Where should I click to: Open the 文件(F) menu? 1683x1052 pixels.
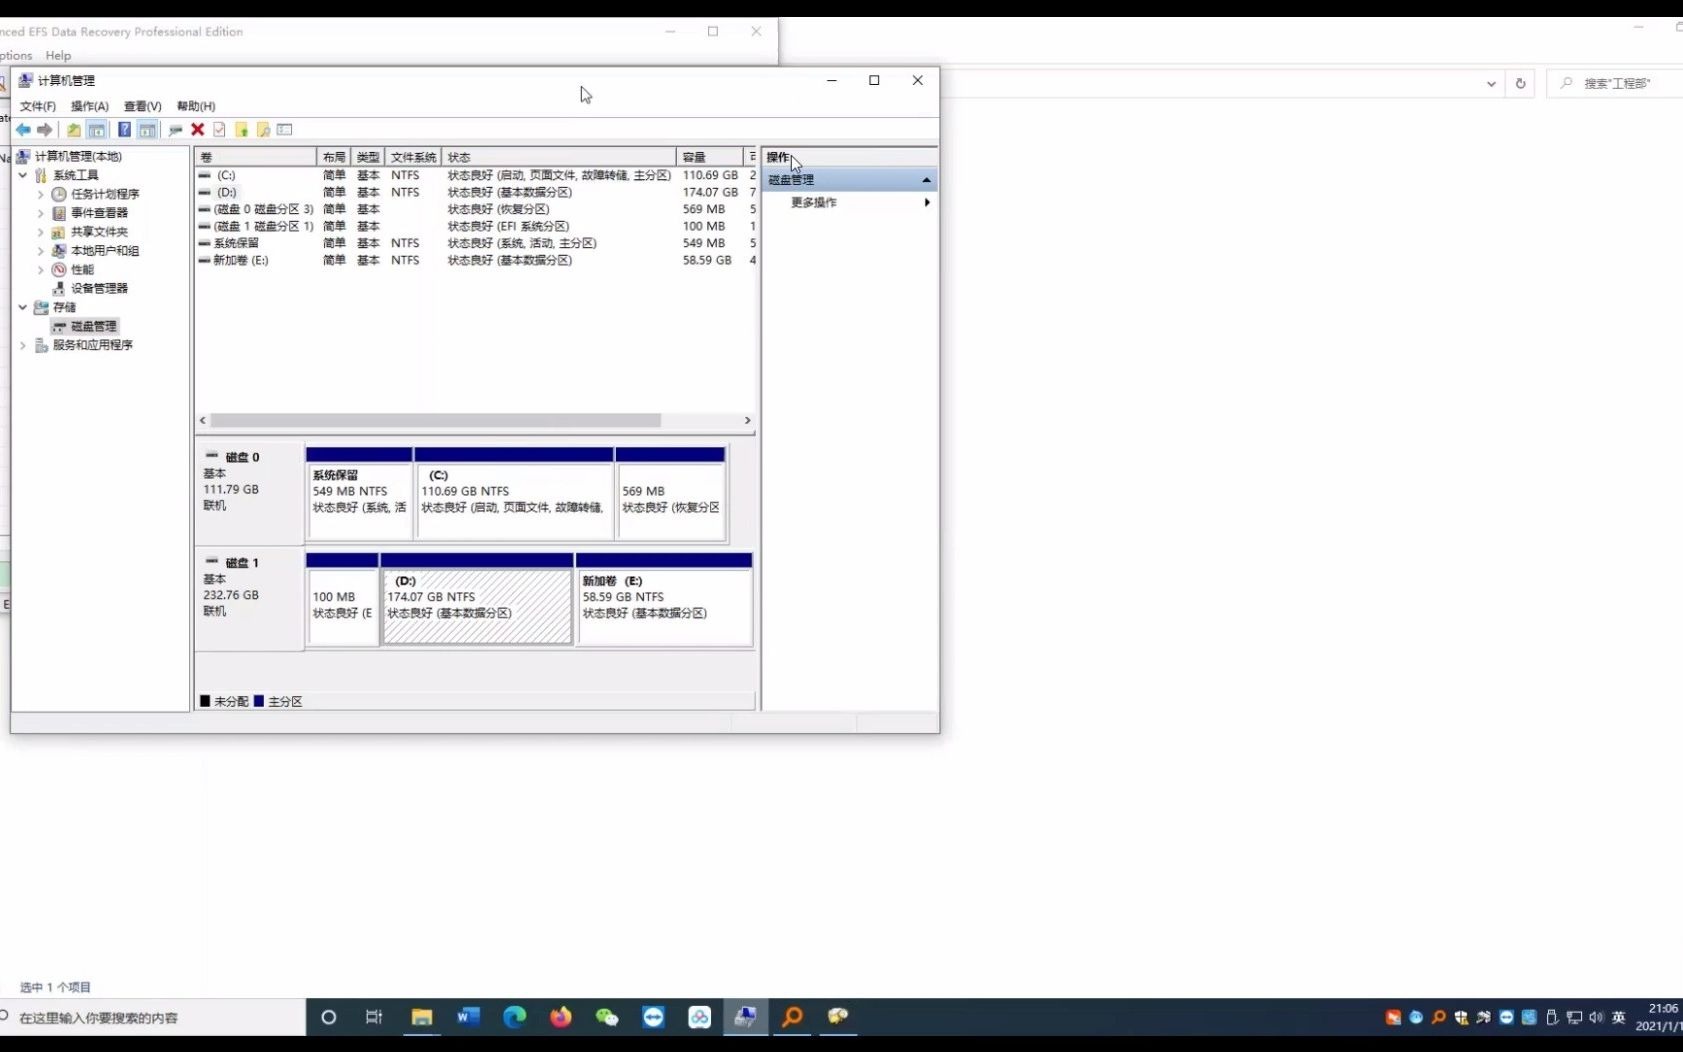38,106
